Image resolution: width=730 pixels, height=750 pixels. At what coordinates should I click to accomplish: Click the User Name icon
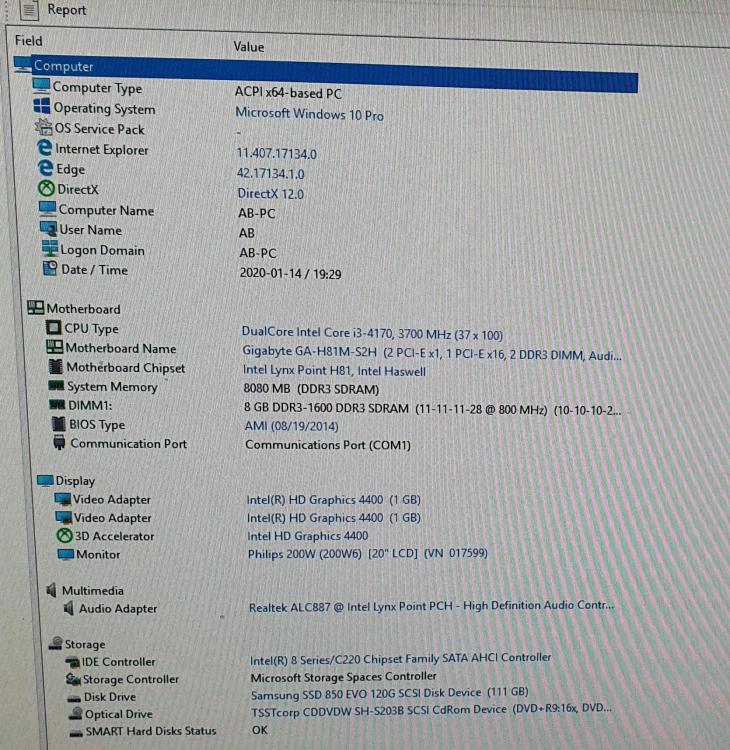(x=49, y=229)
